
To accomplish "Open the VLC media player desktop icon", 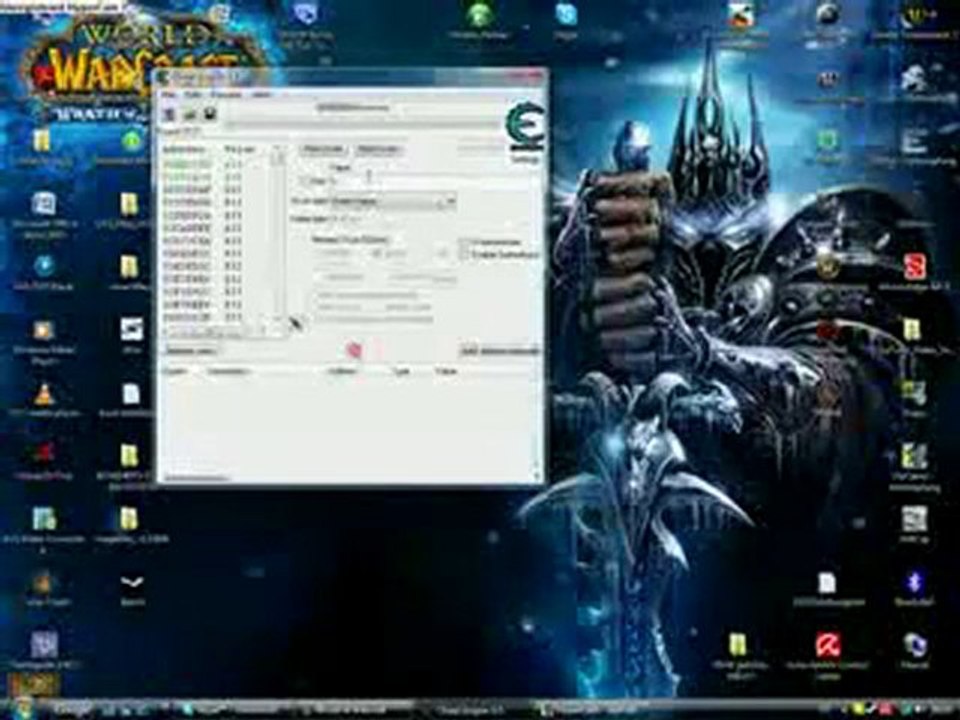I will (43, 396).
